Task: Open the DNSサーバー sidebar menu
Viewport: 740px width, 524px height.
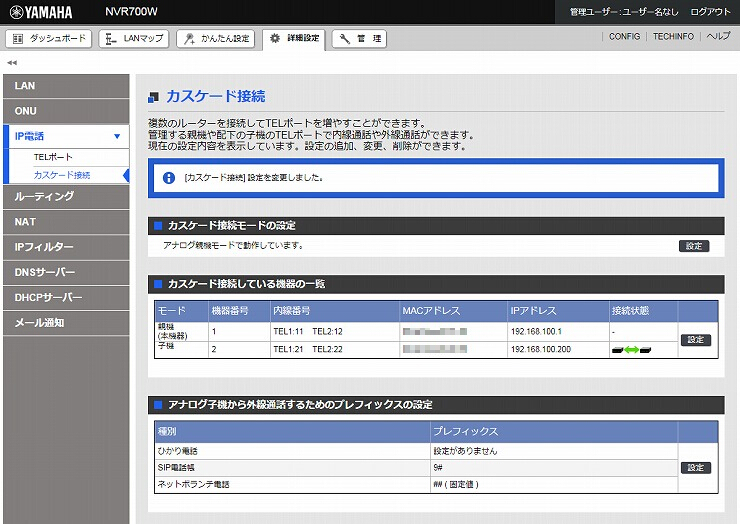Action: 66,272
